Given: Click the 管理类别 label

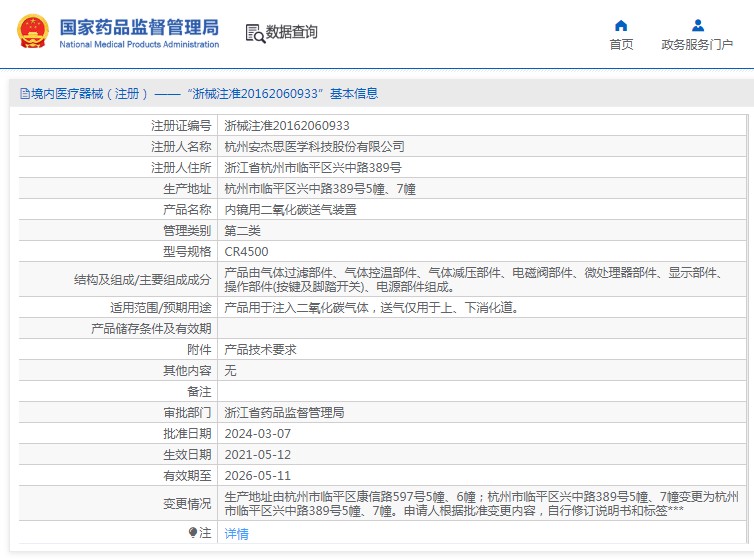Looking at the screenshot, I should point(188,231).
